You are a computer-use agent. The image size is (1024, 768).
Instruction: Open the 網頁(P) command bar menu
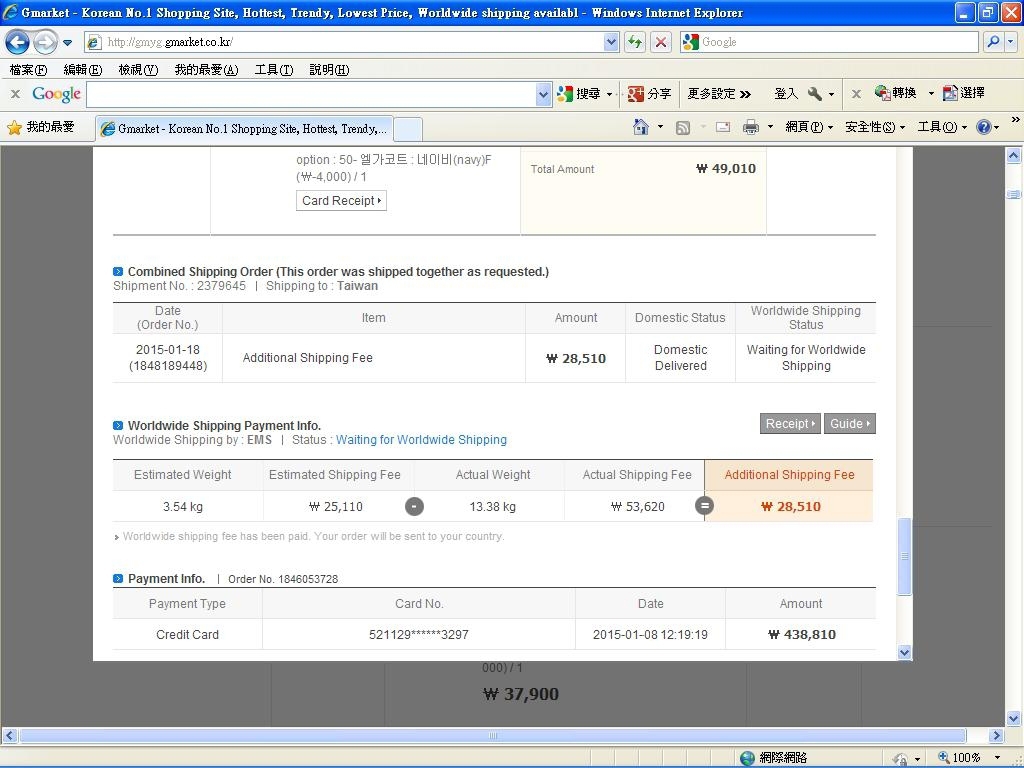click(x=808, y=127)
